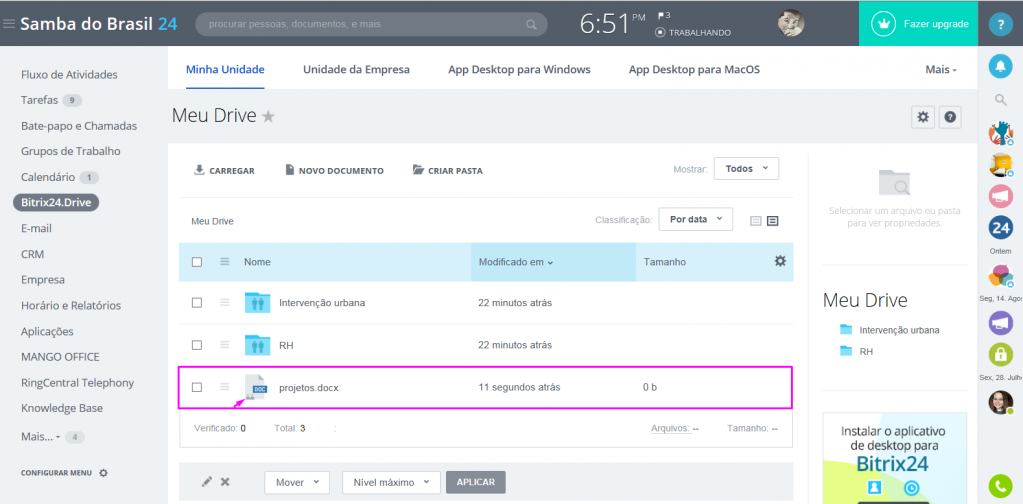
Task: Sort the table by Nome column
Action: click(x=257, y=262)
